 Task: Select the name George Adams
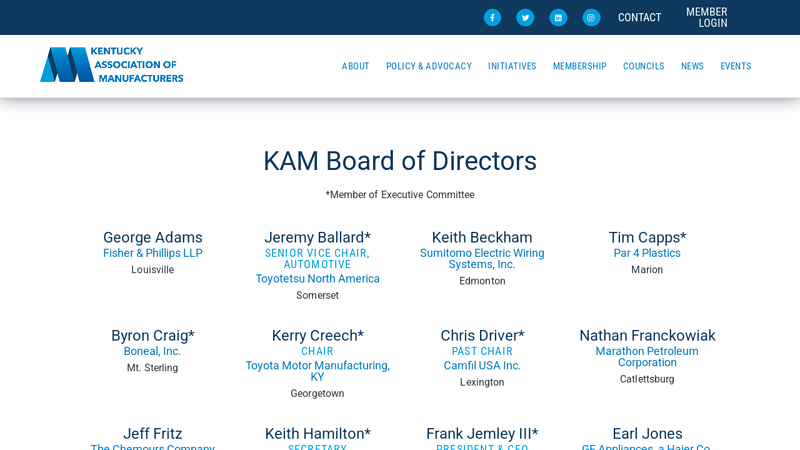click(x=153, y=237)
